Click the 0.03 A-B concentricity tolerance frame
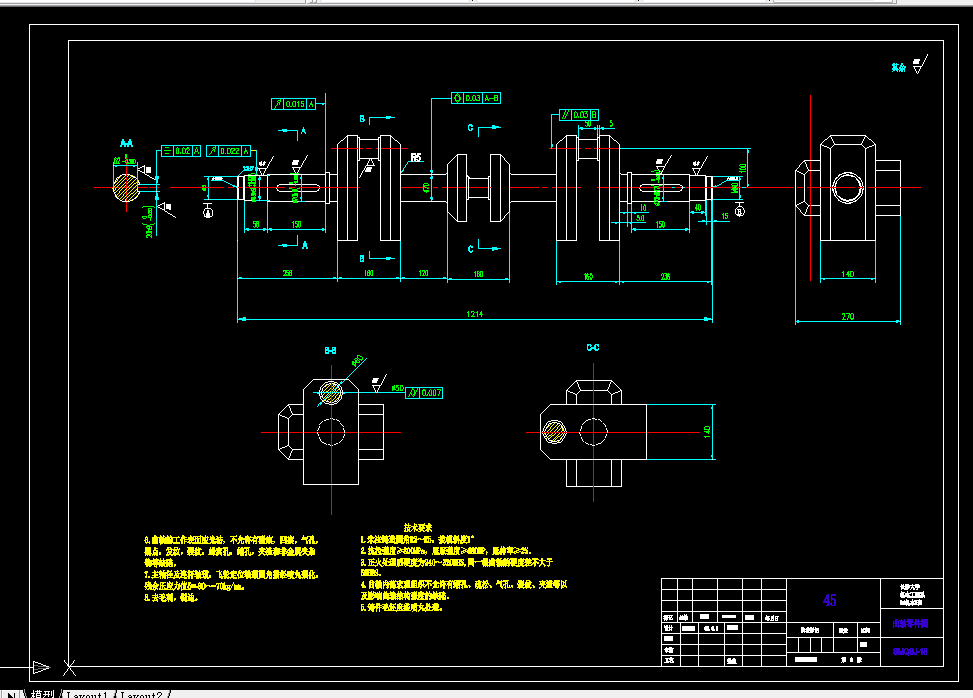The width and height of the screenshot is (973, 698). click(476, 98)
